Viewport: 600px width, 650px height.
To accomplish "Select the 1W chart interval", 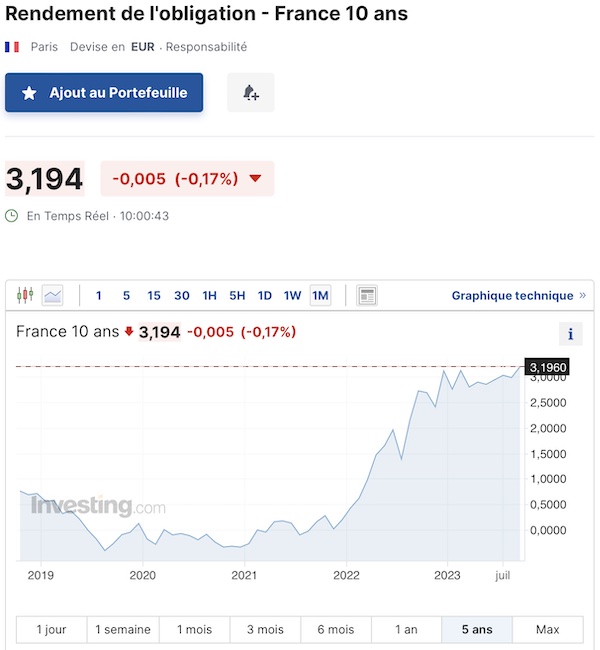I will coord(292,295).
